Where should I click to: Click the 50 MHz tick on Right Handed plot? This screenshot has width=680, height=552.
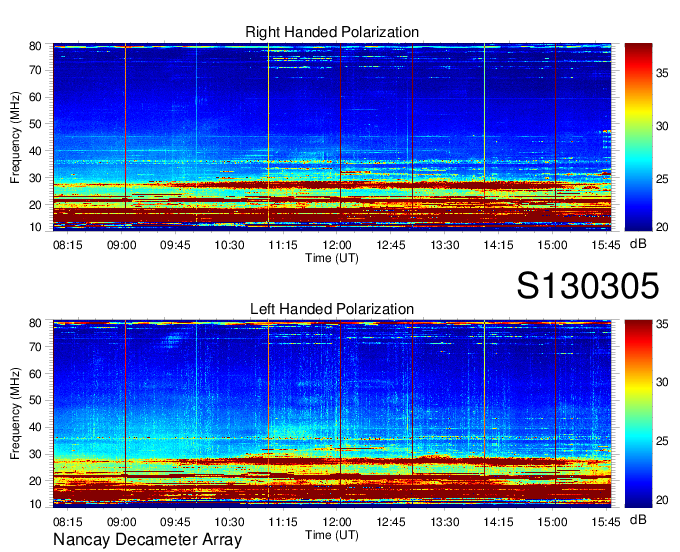(x=35, y=124)
